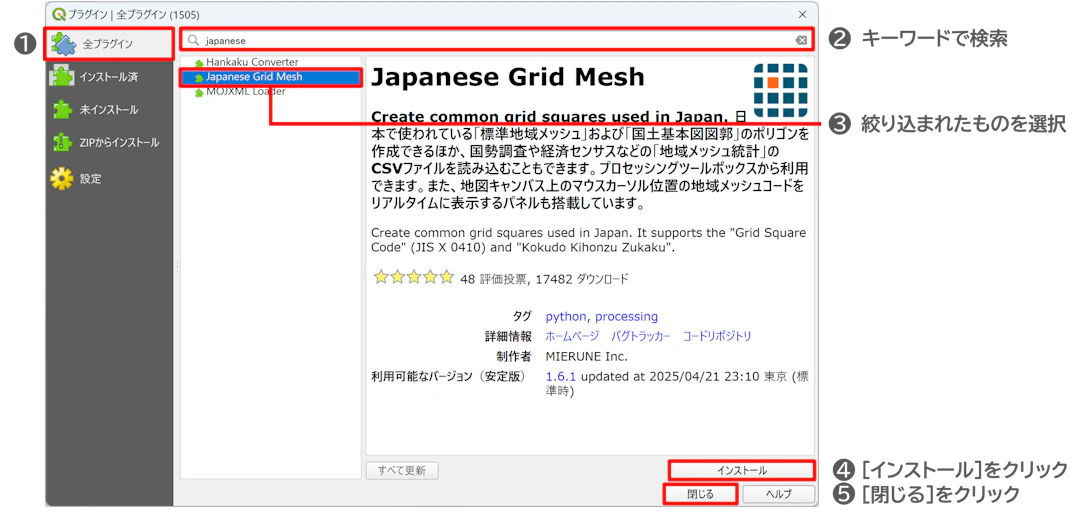Switch to the Installed (インストール済) tab
The image size is (1080, 520).
[x=110, y=76]
